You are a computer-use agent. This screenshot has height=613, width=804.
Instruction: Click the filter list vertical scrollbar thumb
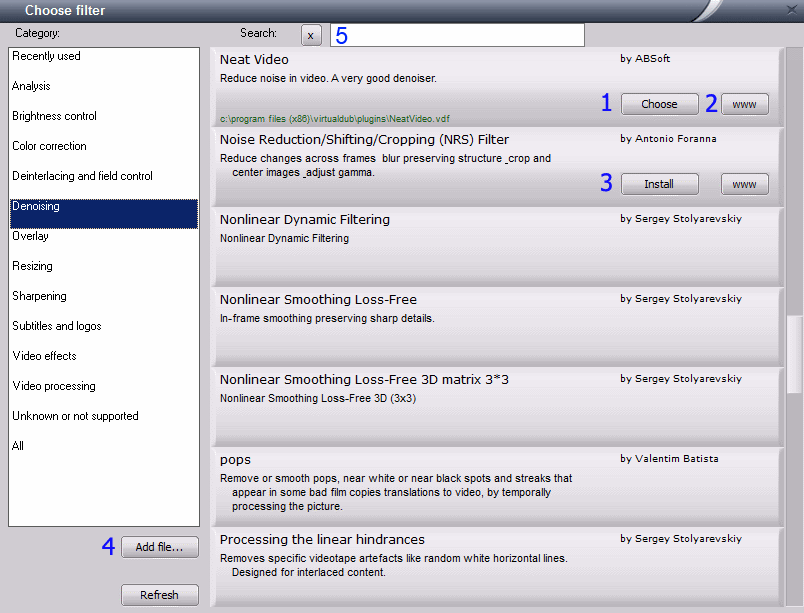(x=795, y=355)
